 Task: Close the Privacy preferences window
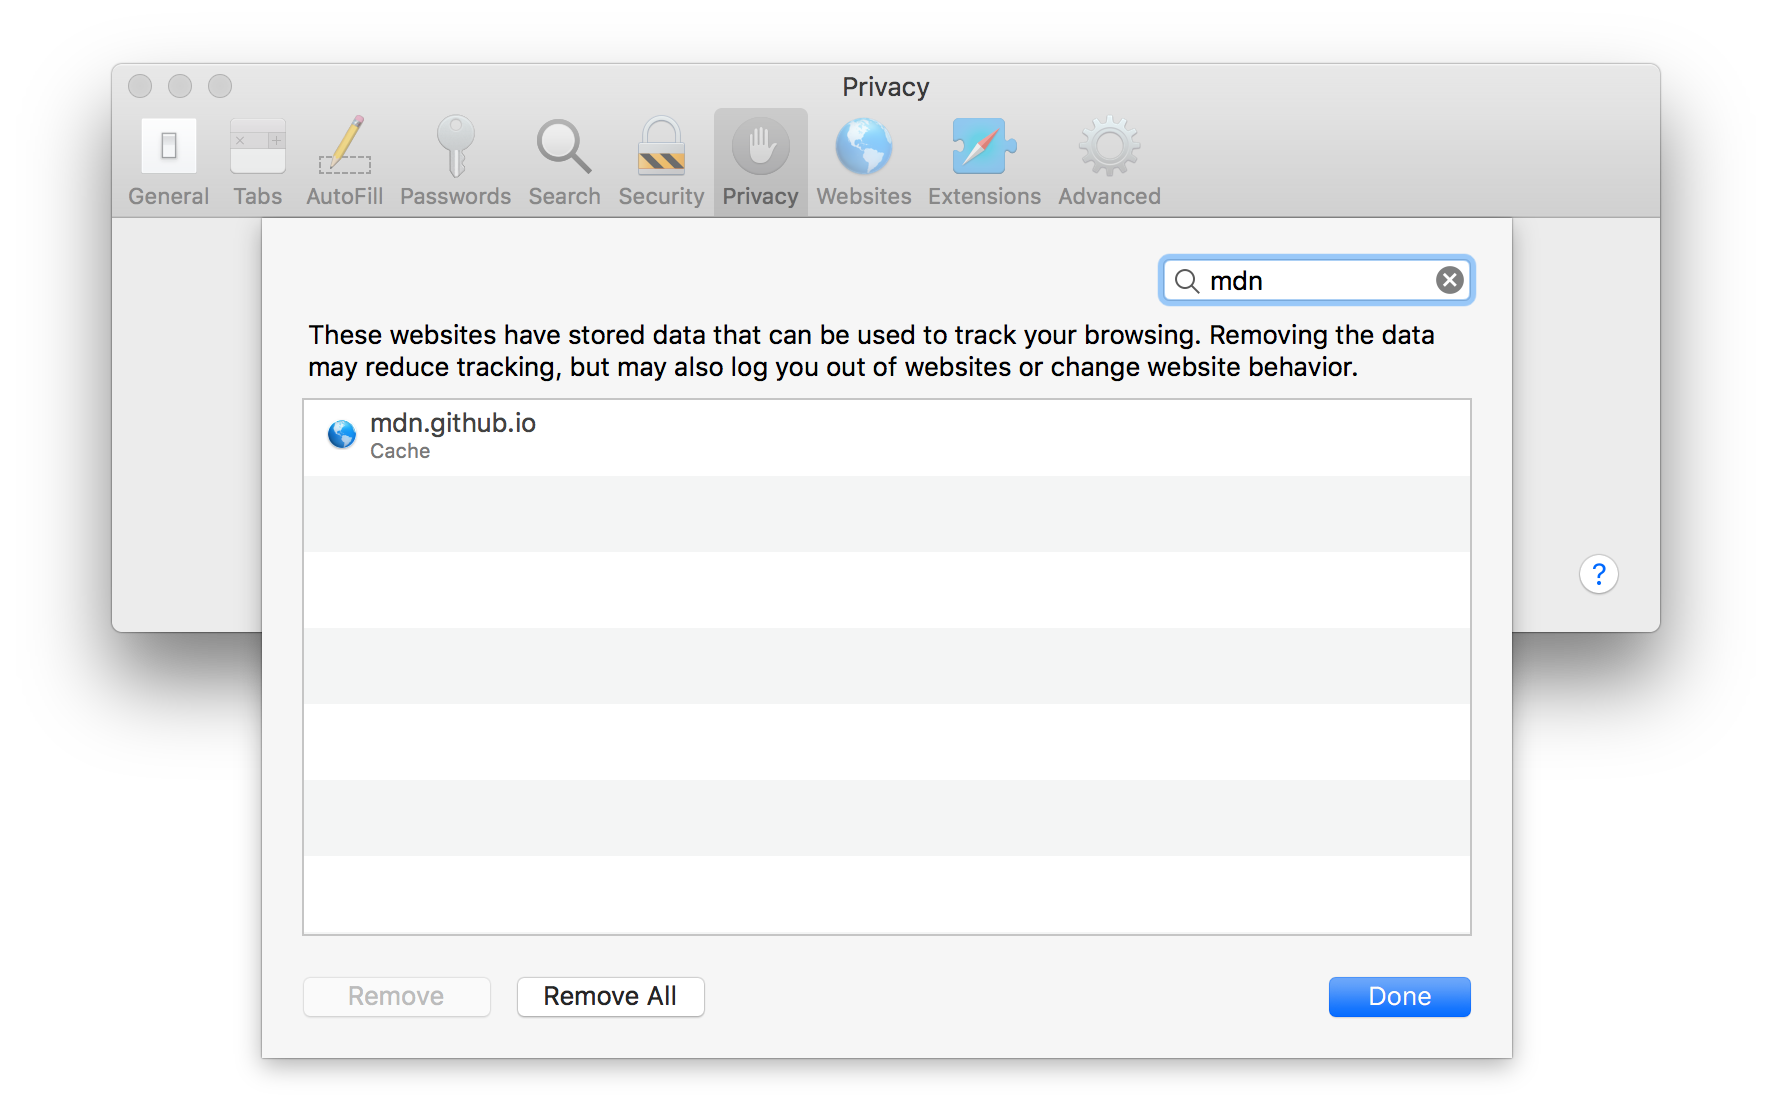(140, 86)
